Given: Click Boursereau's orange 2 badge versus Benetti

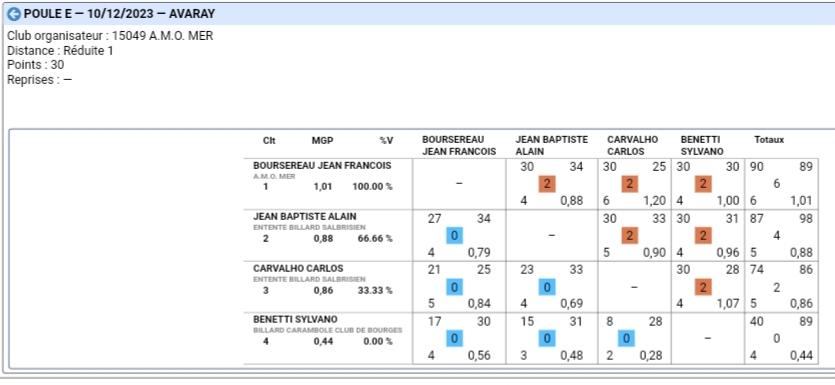Looking at the screenshot, I should click(703, 184).
